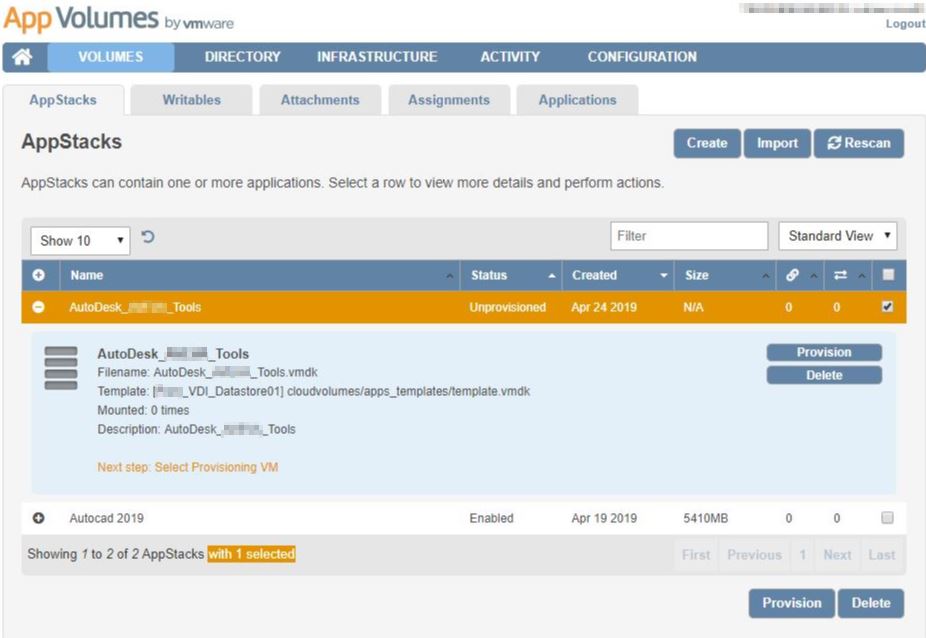Go to Previous page in pagination
The height and width of the screenshot is (638, 926).
754,555
